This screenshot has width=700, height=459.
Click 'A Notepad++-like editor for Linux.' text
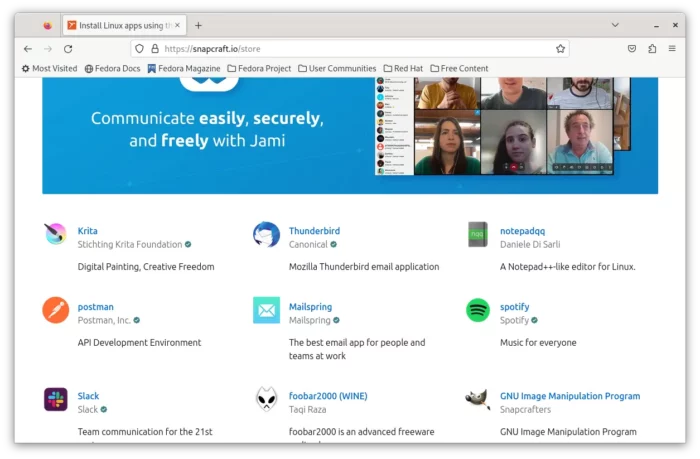[567, 267]
